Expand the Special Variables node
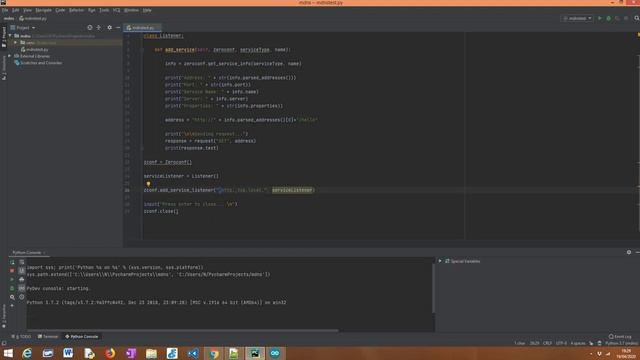 440,261
